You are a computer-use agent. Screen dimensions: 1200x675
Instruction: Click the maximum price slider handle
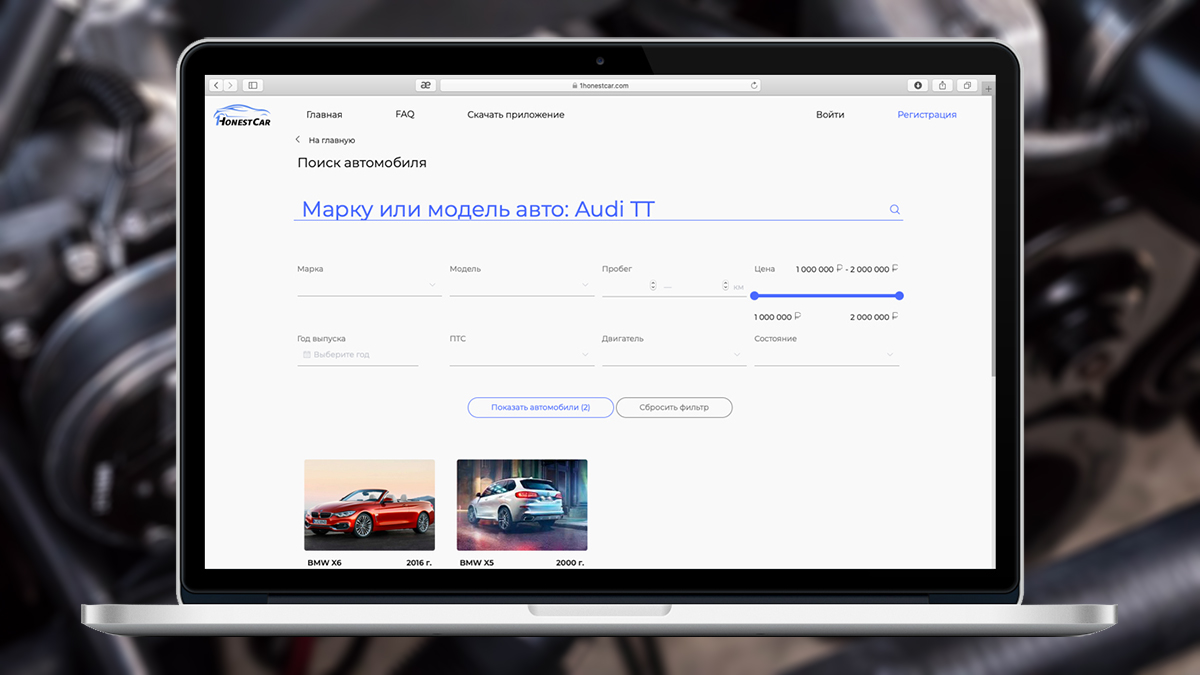899,295
